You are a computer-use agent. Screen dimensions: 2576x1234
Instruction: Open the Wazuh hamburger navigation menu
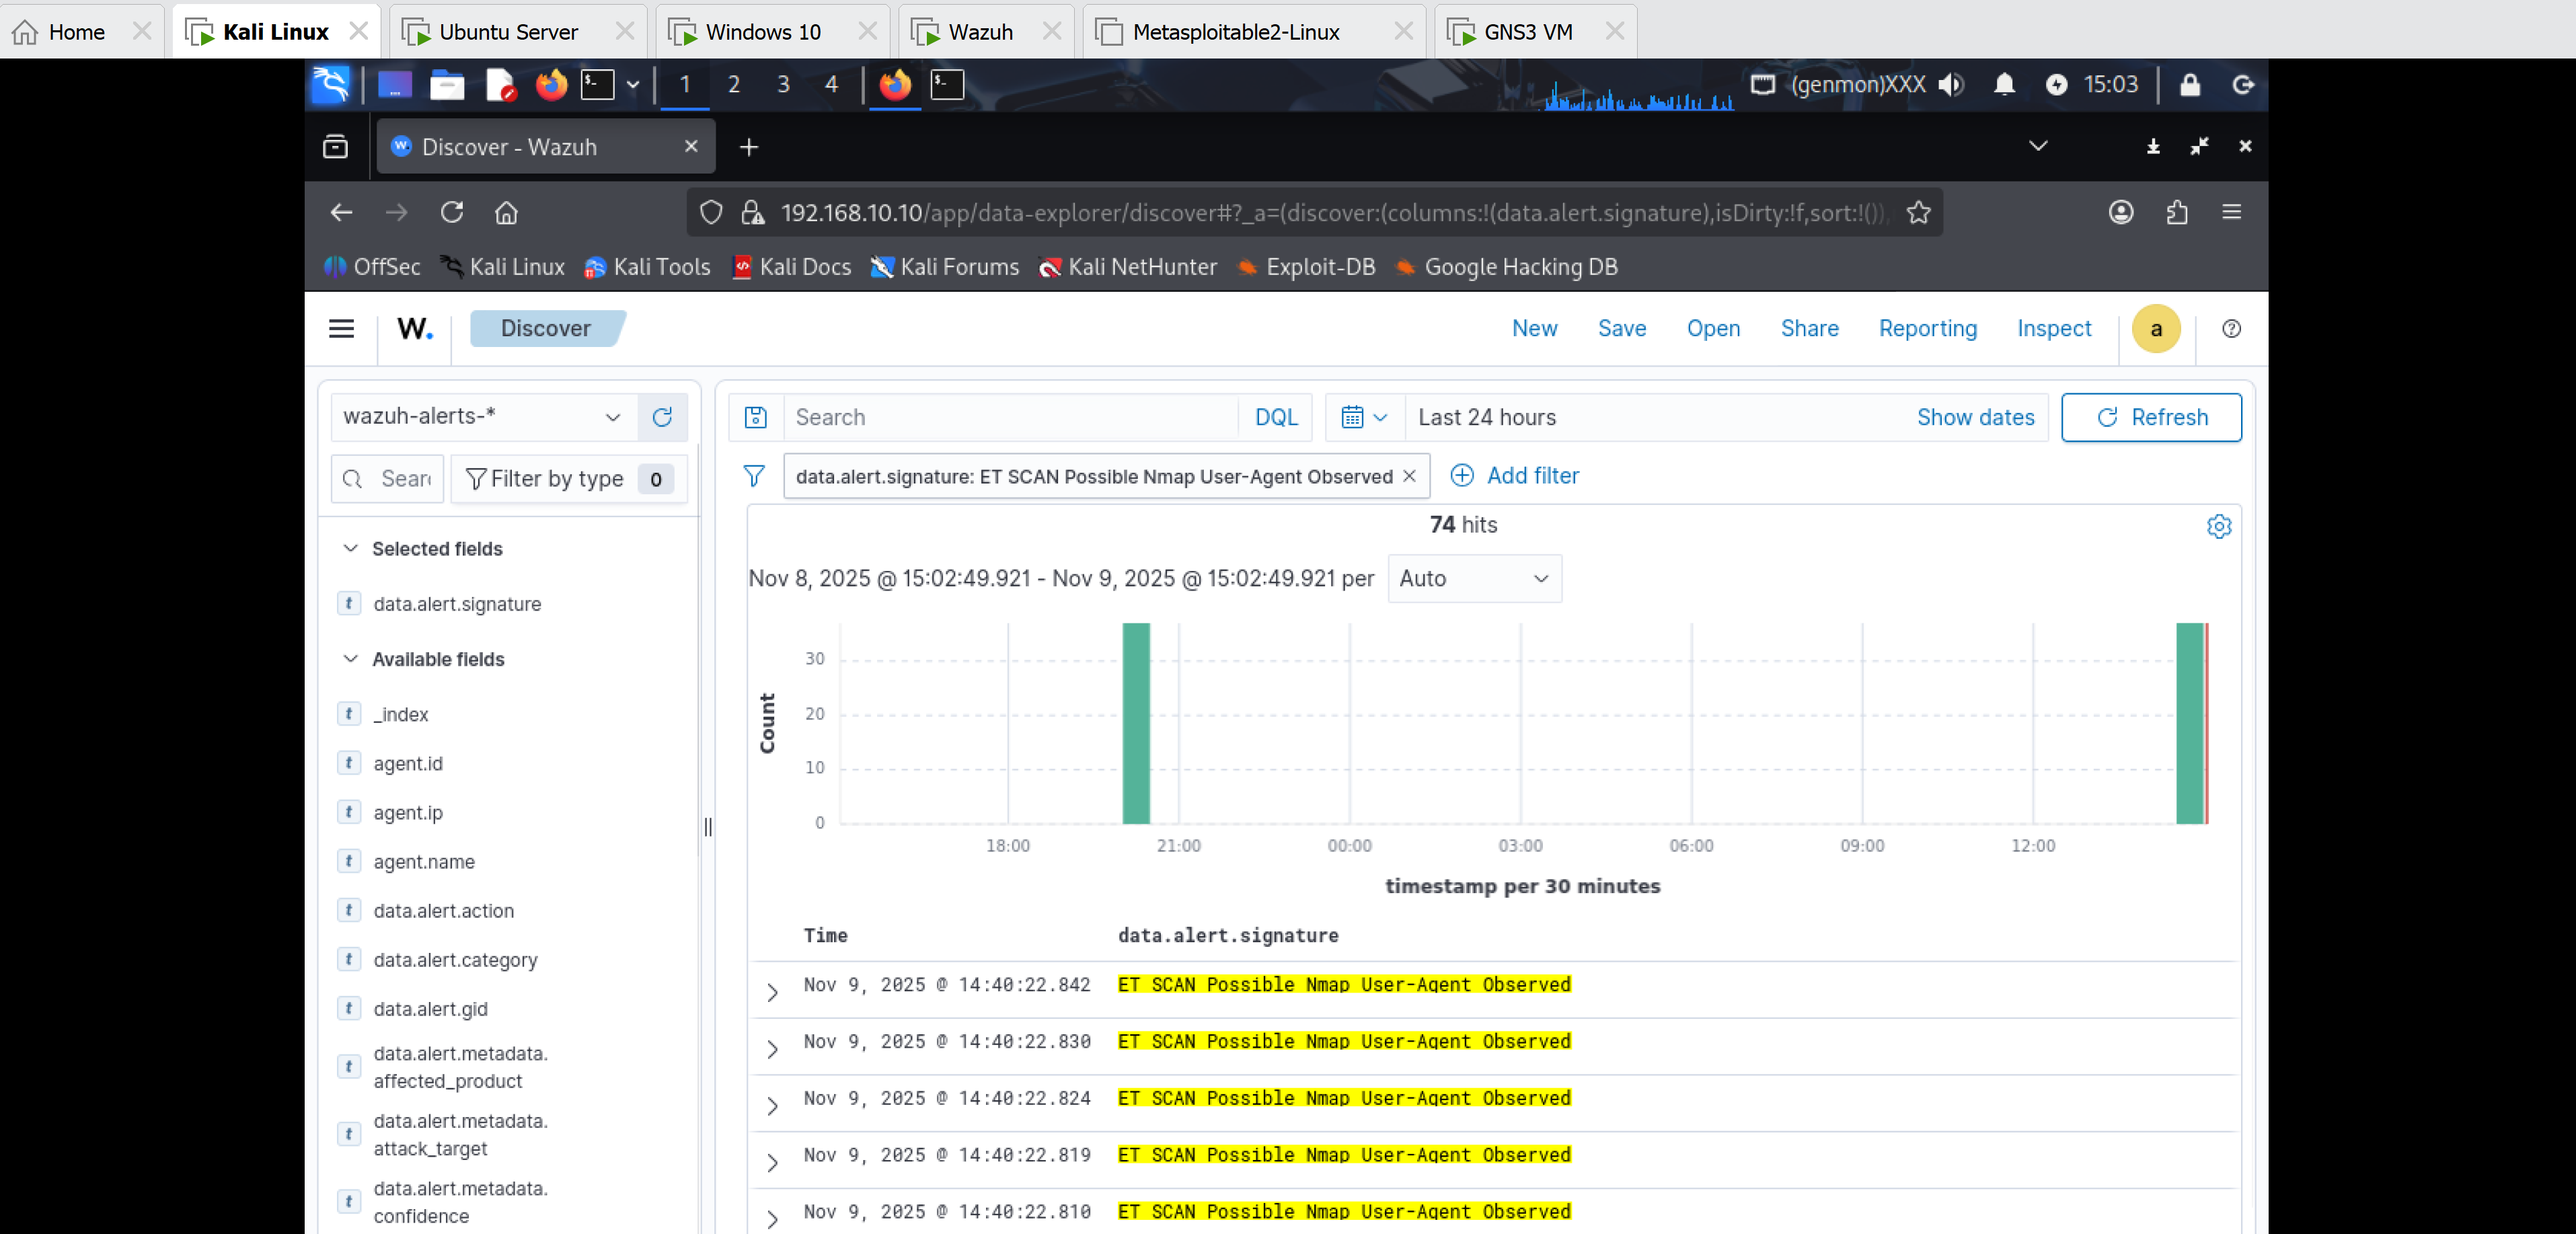[x=341, y=328]
